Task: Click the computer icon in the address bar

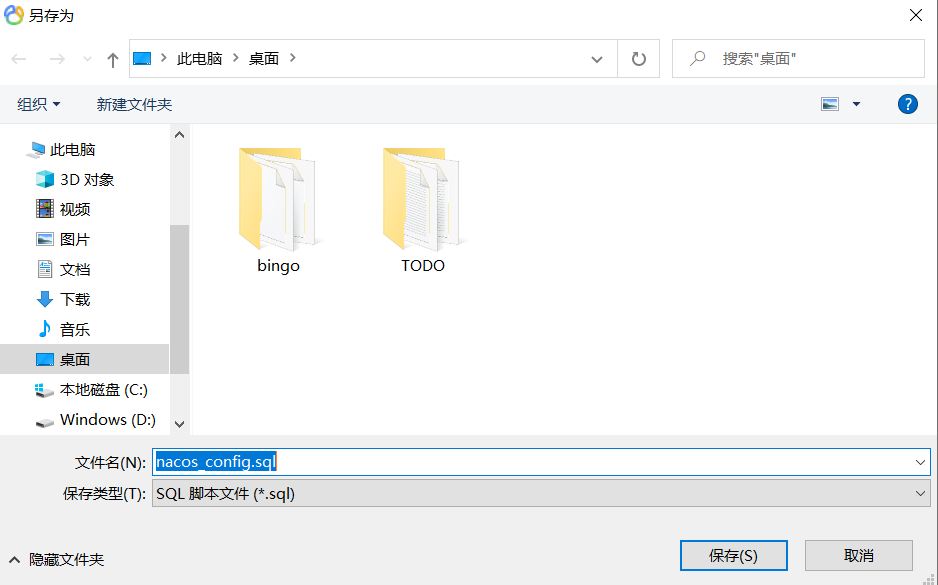Action: pos(142,58)
